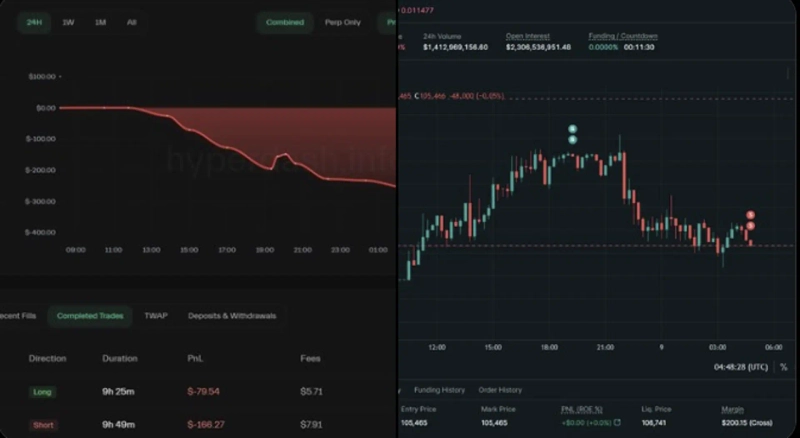Screen dimensions: 800x438
Task: Select the Perp Only filter
Action: click(343, 22)
